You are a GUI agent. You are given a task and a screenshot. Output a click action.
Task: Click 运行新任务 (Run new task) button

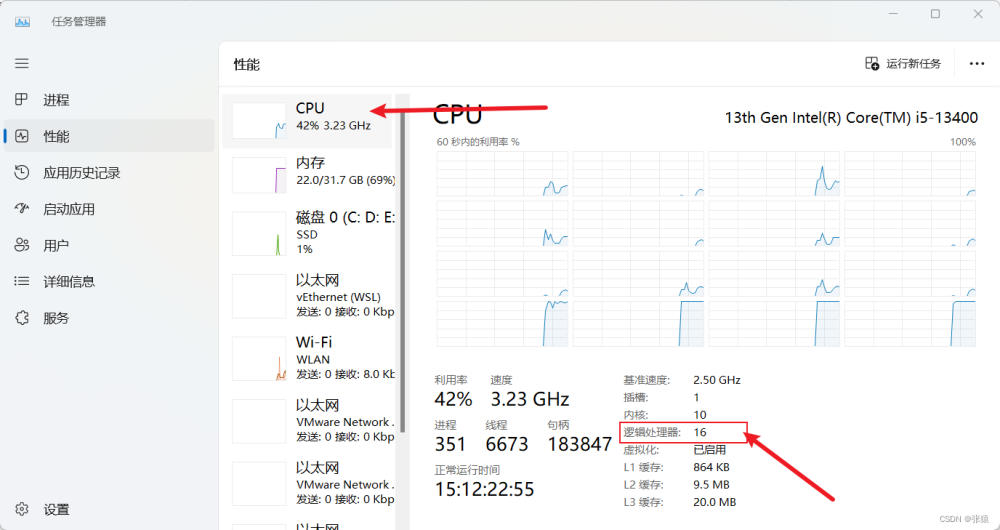[903, 63]
